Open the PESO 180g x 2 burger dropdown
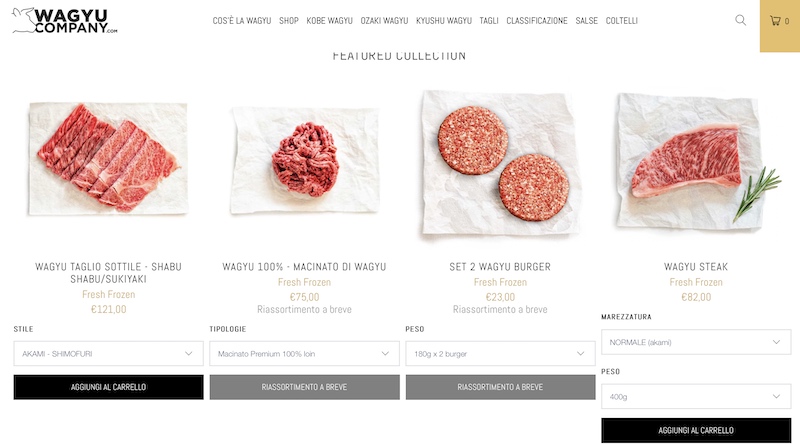Image resolution: width=800 pixels, height=445 pixels. [501, 354]
